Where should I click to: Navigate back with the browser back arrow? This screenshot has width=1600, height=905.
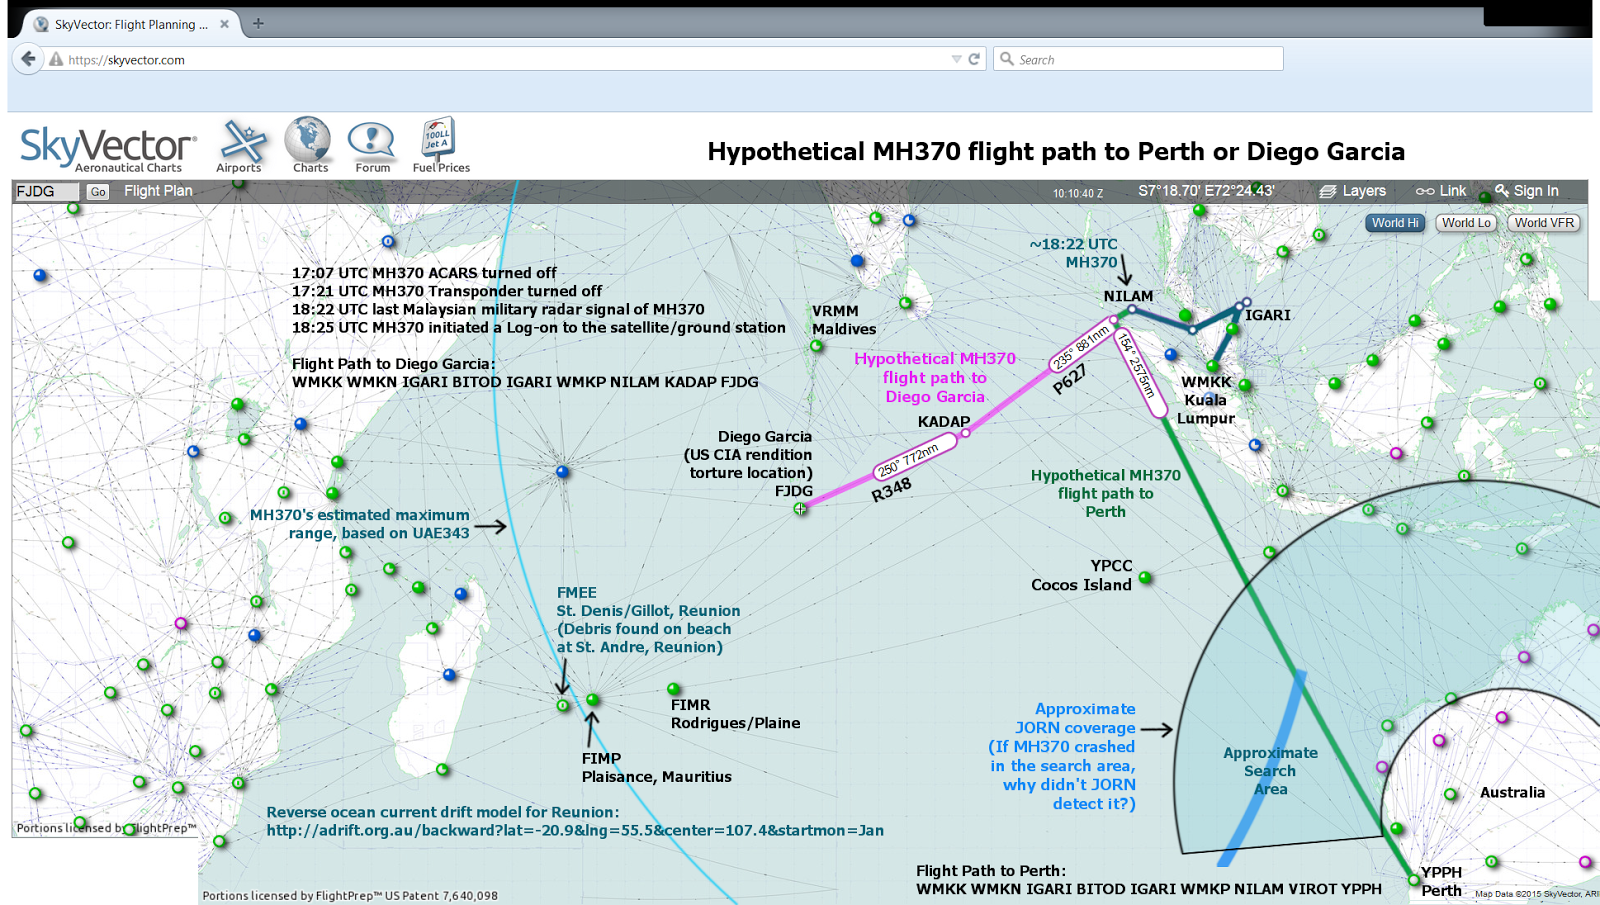point(27,58)
